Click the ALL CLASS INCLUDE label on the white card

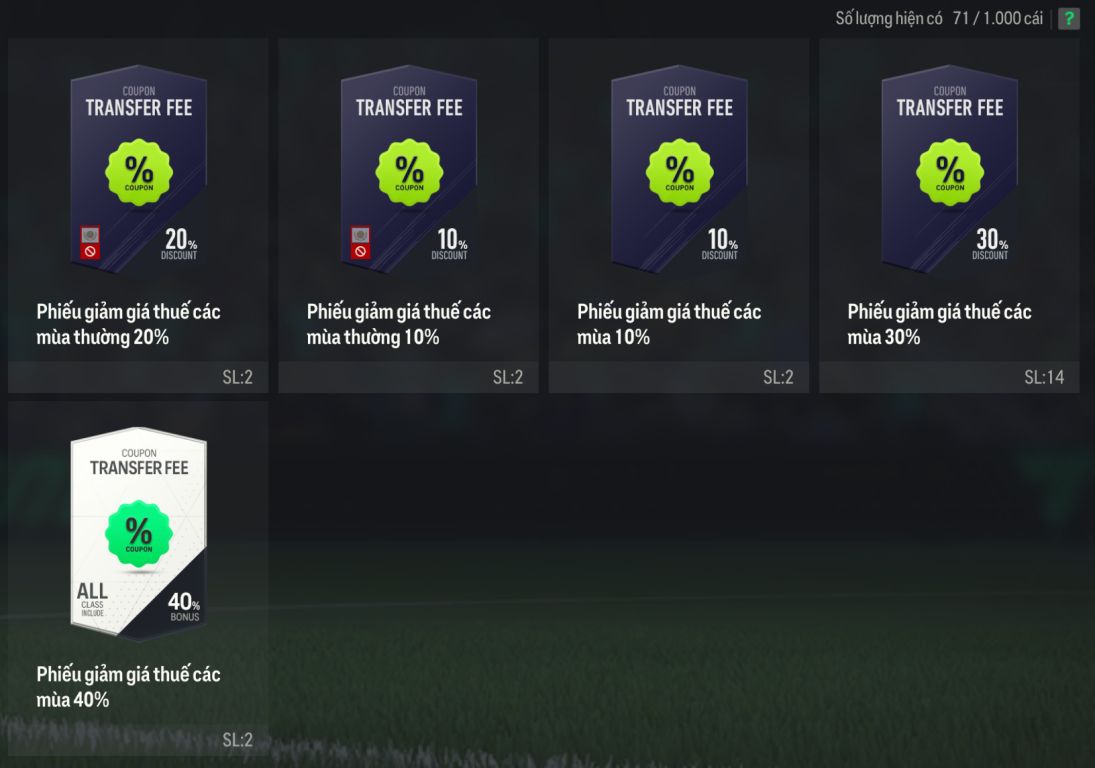tap(92, 600)
